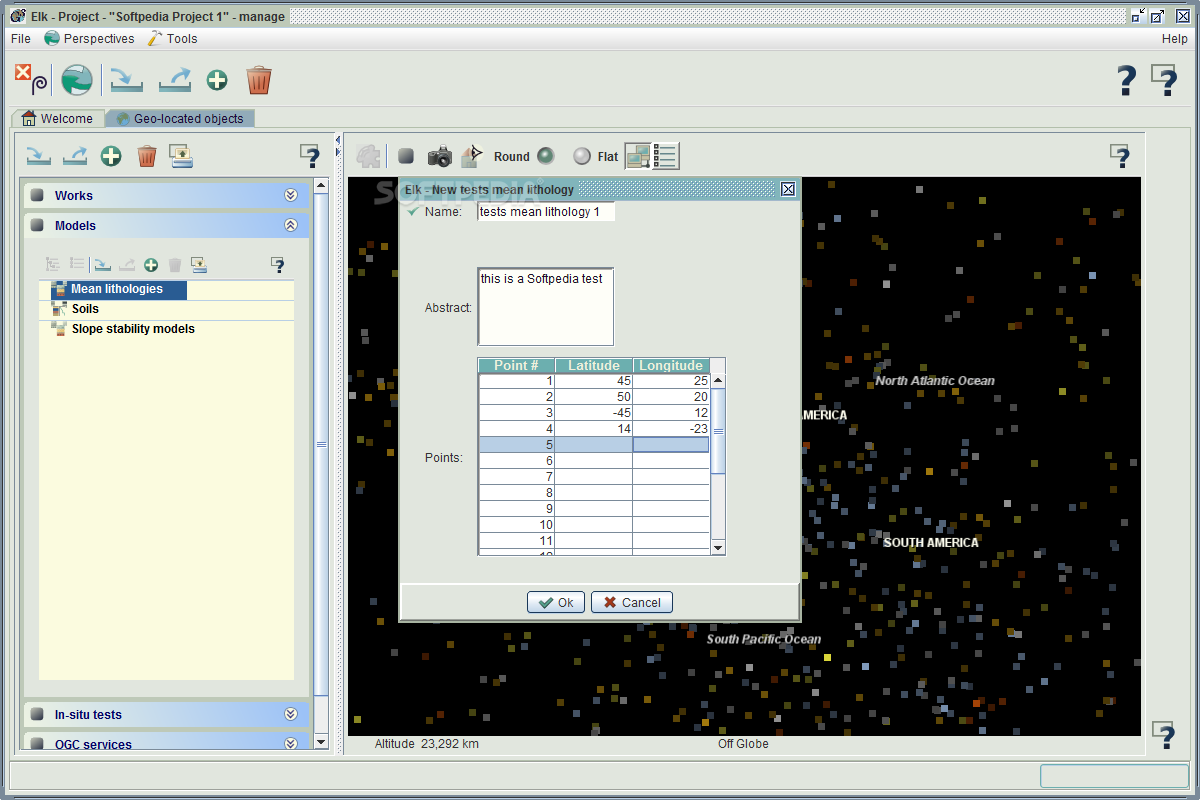1200x800 pixels.
Task: Click the checklist layers icon in map toolbar
Action: point(666,156)
